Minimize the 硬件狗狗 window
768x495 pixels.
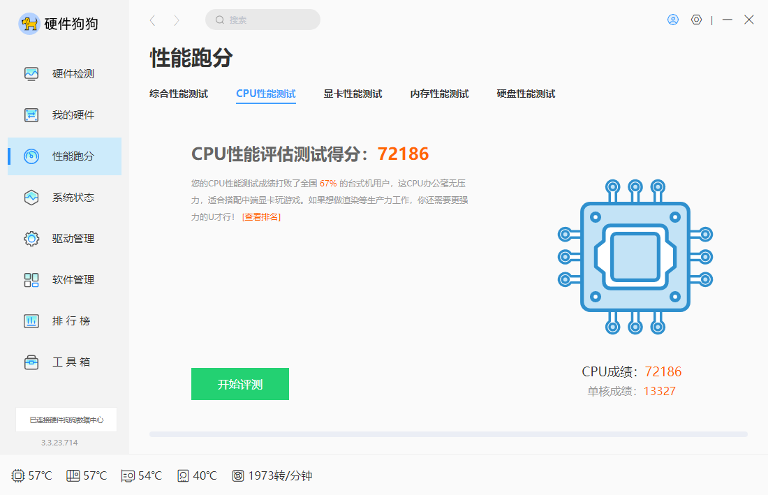tap(727, 20)
